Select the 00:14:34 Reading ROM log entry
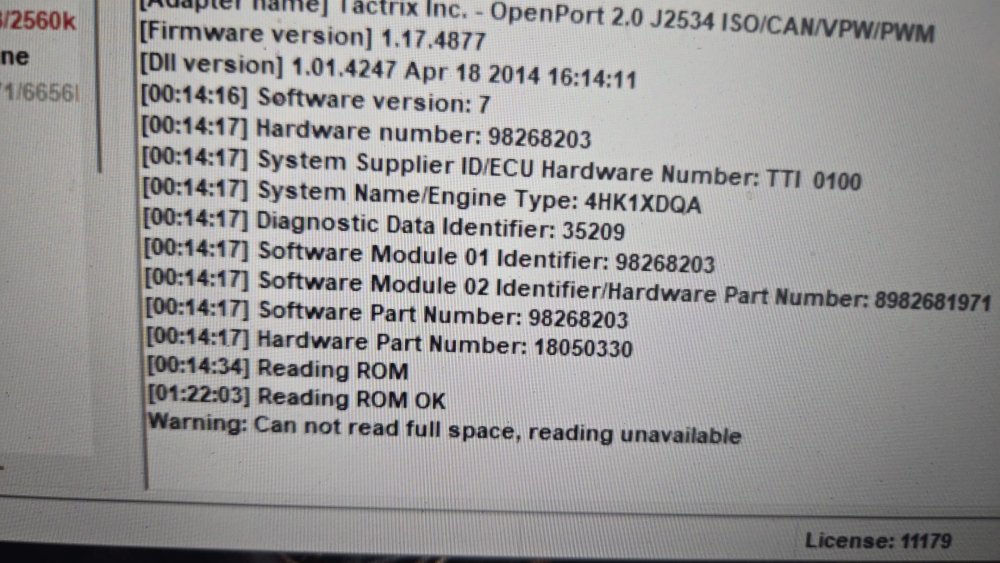 click(277, 369)
